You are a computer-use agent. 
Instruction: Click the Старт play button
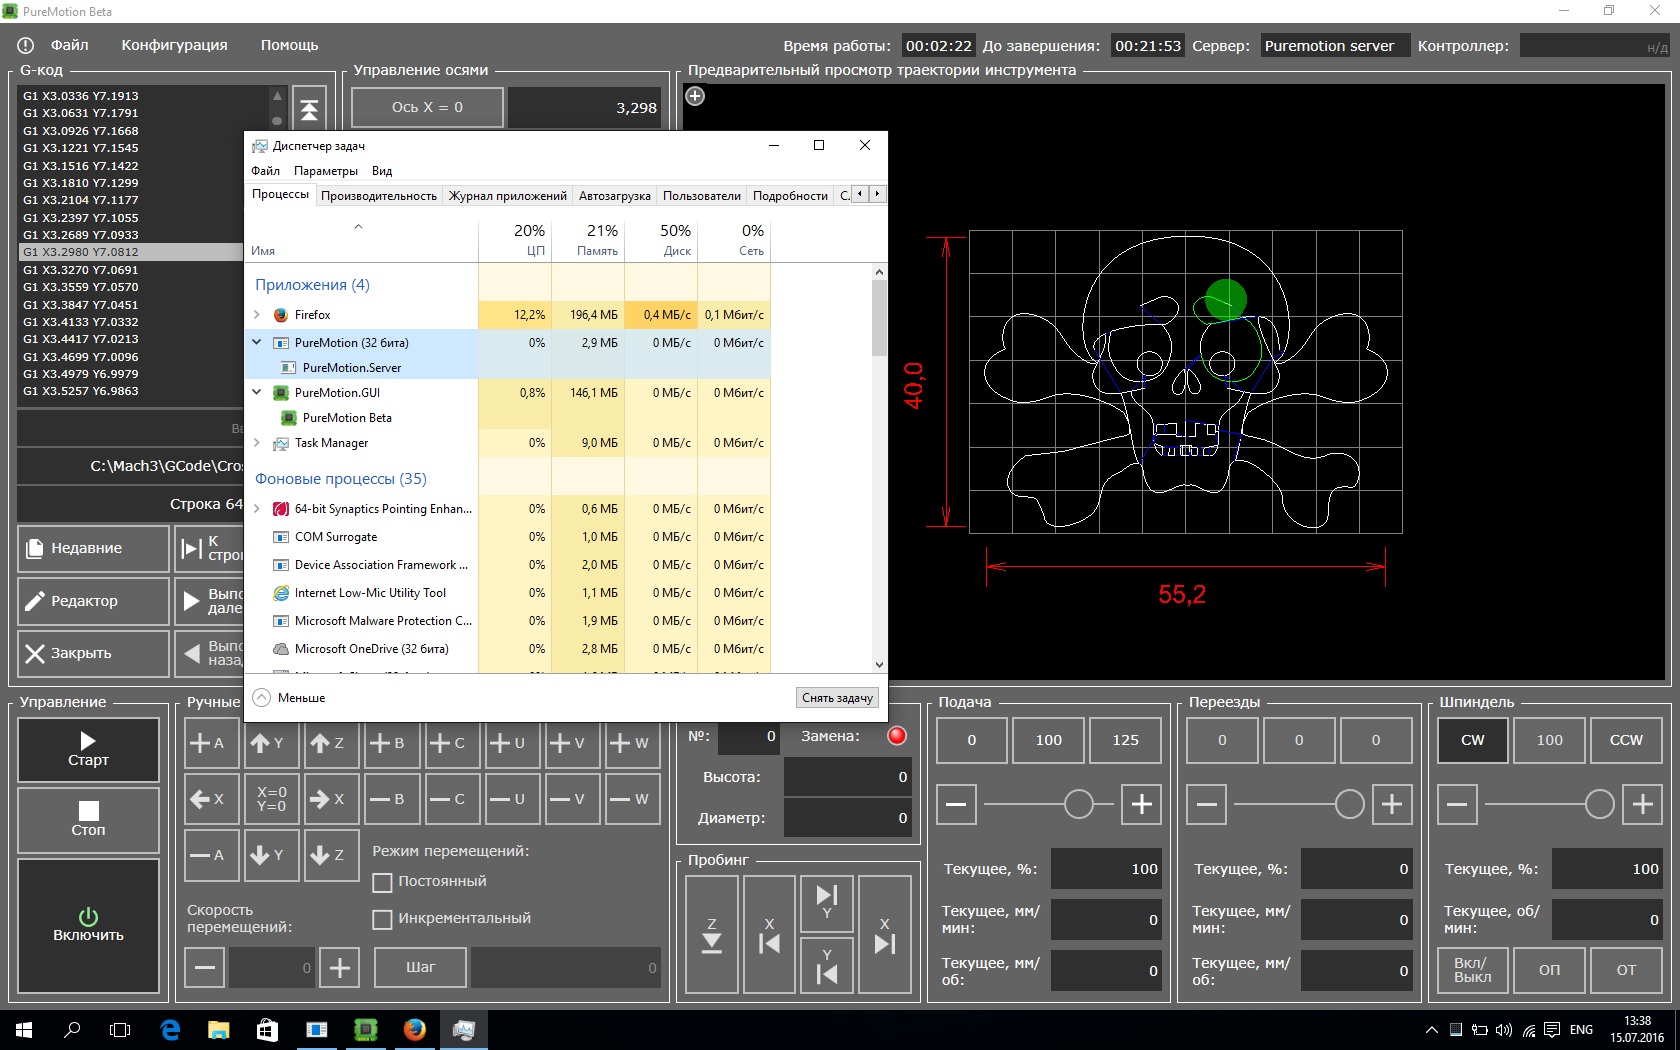click(x=88, y=750)
